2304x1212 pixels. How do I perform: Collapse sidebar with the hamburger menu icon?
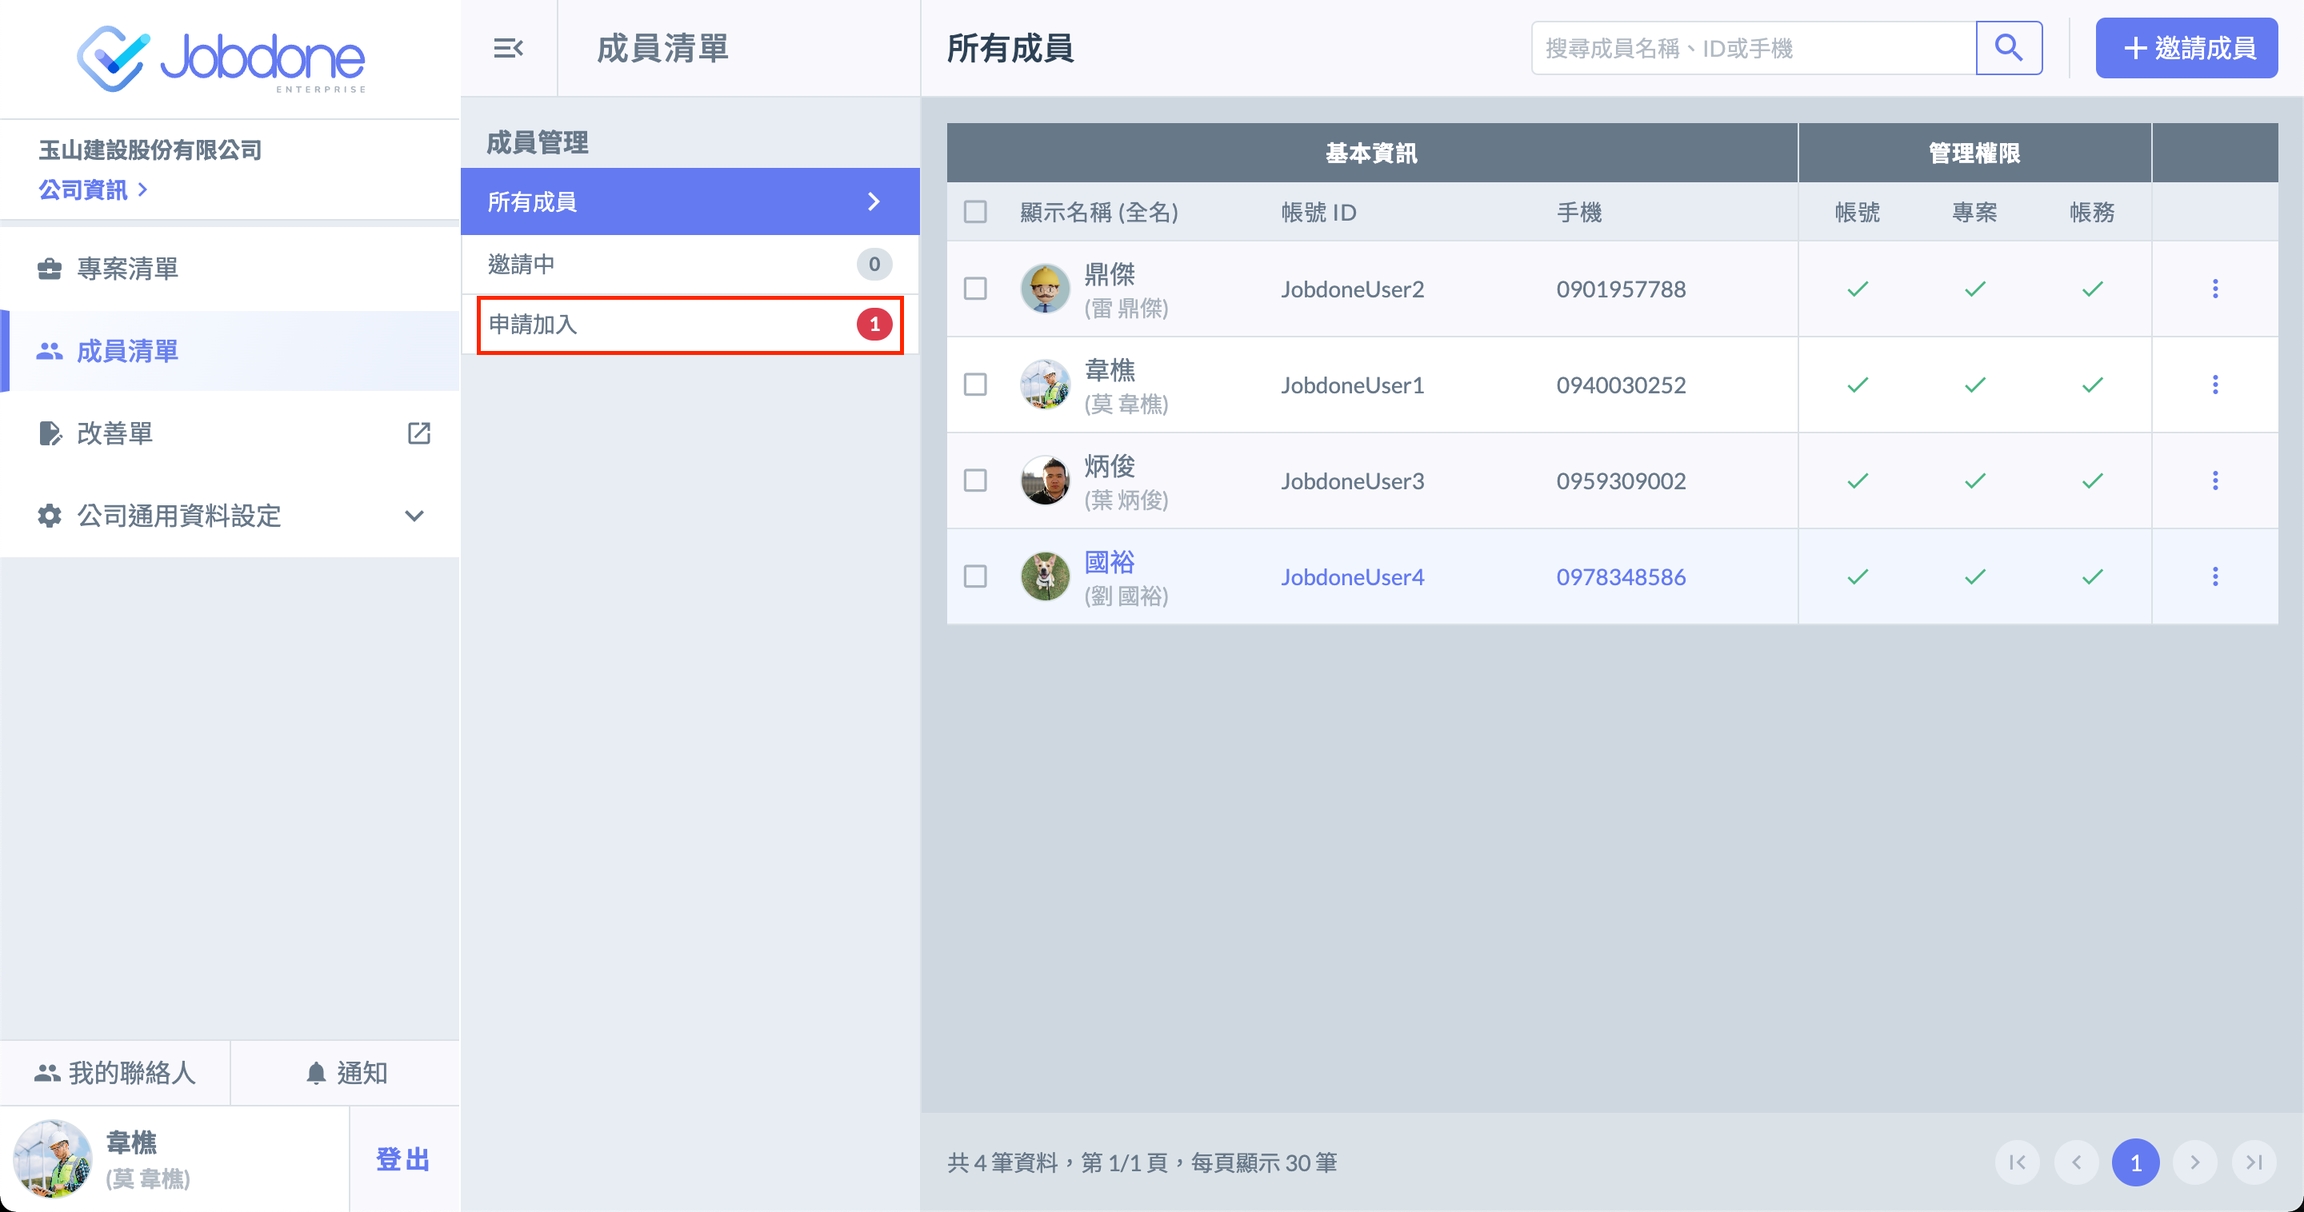point(508,48)
